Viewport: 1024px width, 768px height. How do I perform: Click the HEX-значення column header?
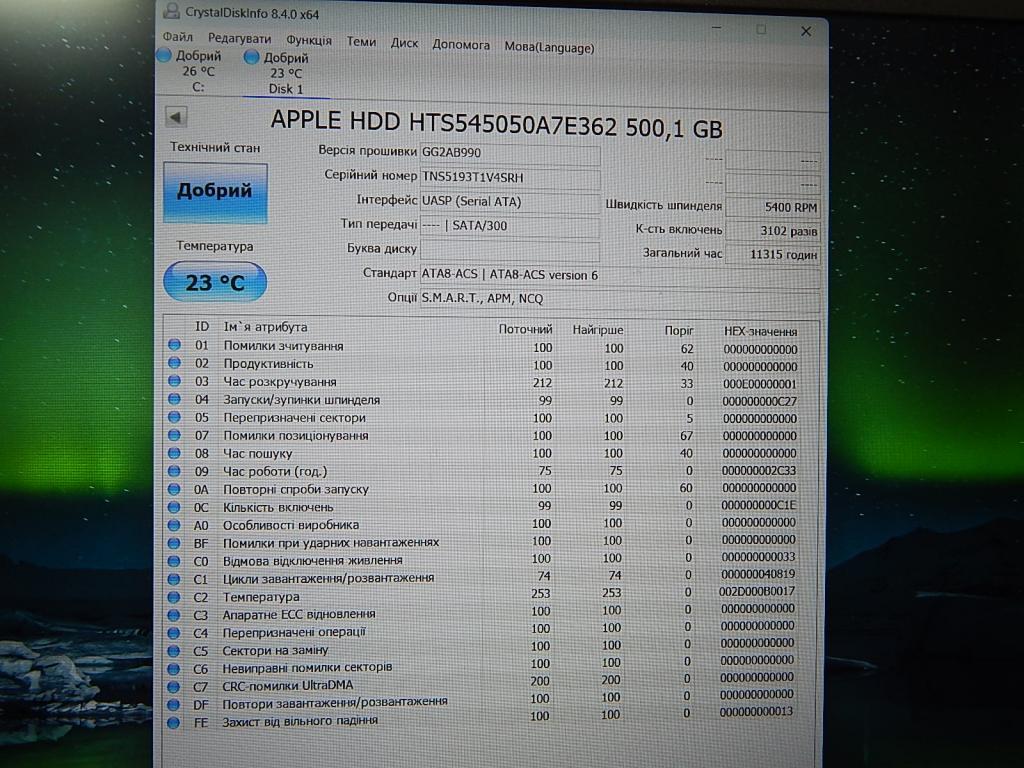pyautogui.click(x=760, y=332)
